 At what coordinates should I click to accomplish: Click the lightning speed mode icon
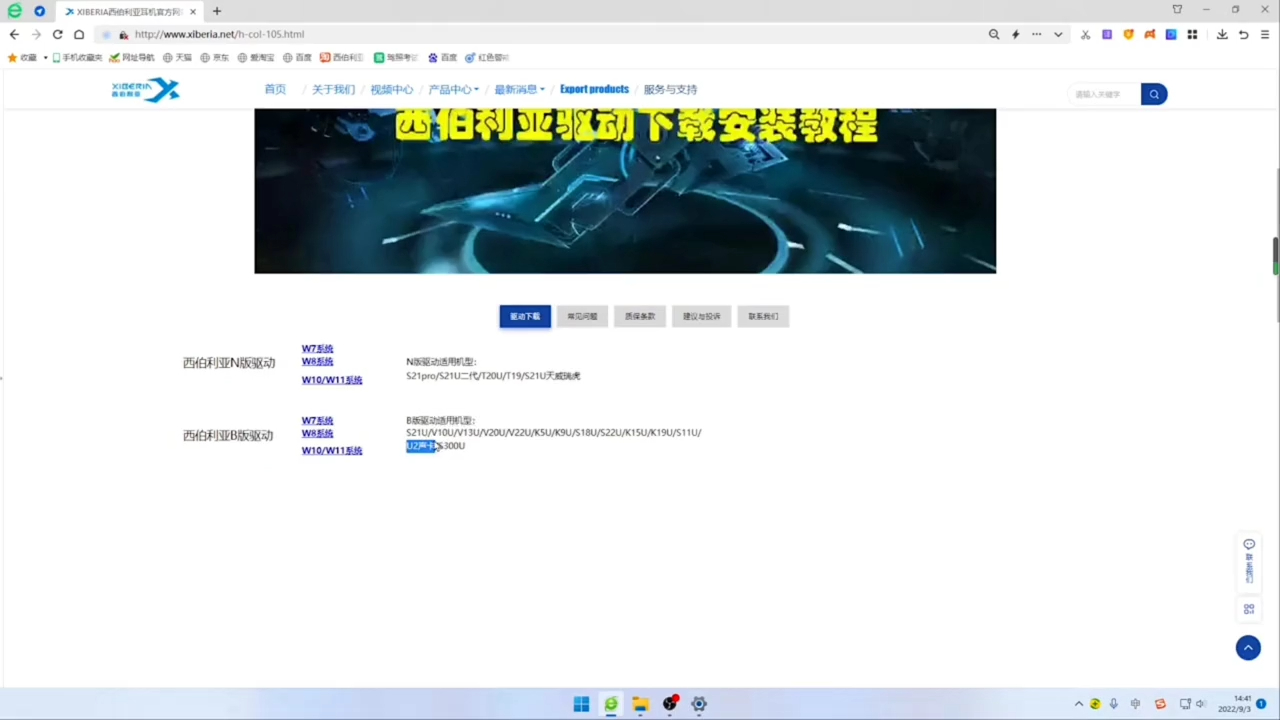coord(1016,34)
